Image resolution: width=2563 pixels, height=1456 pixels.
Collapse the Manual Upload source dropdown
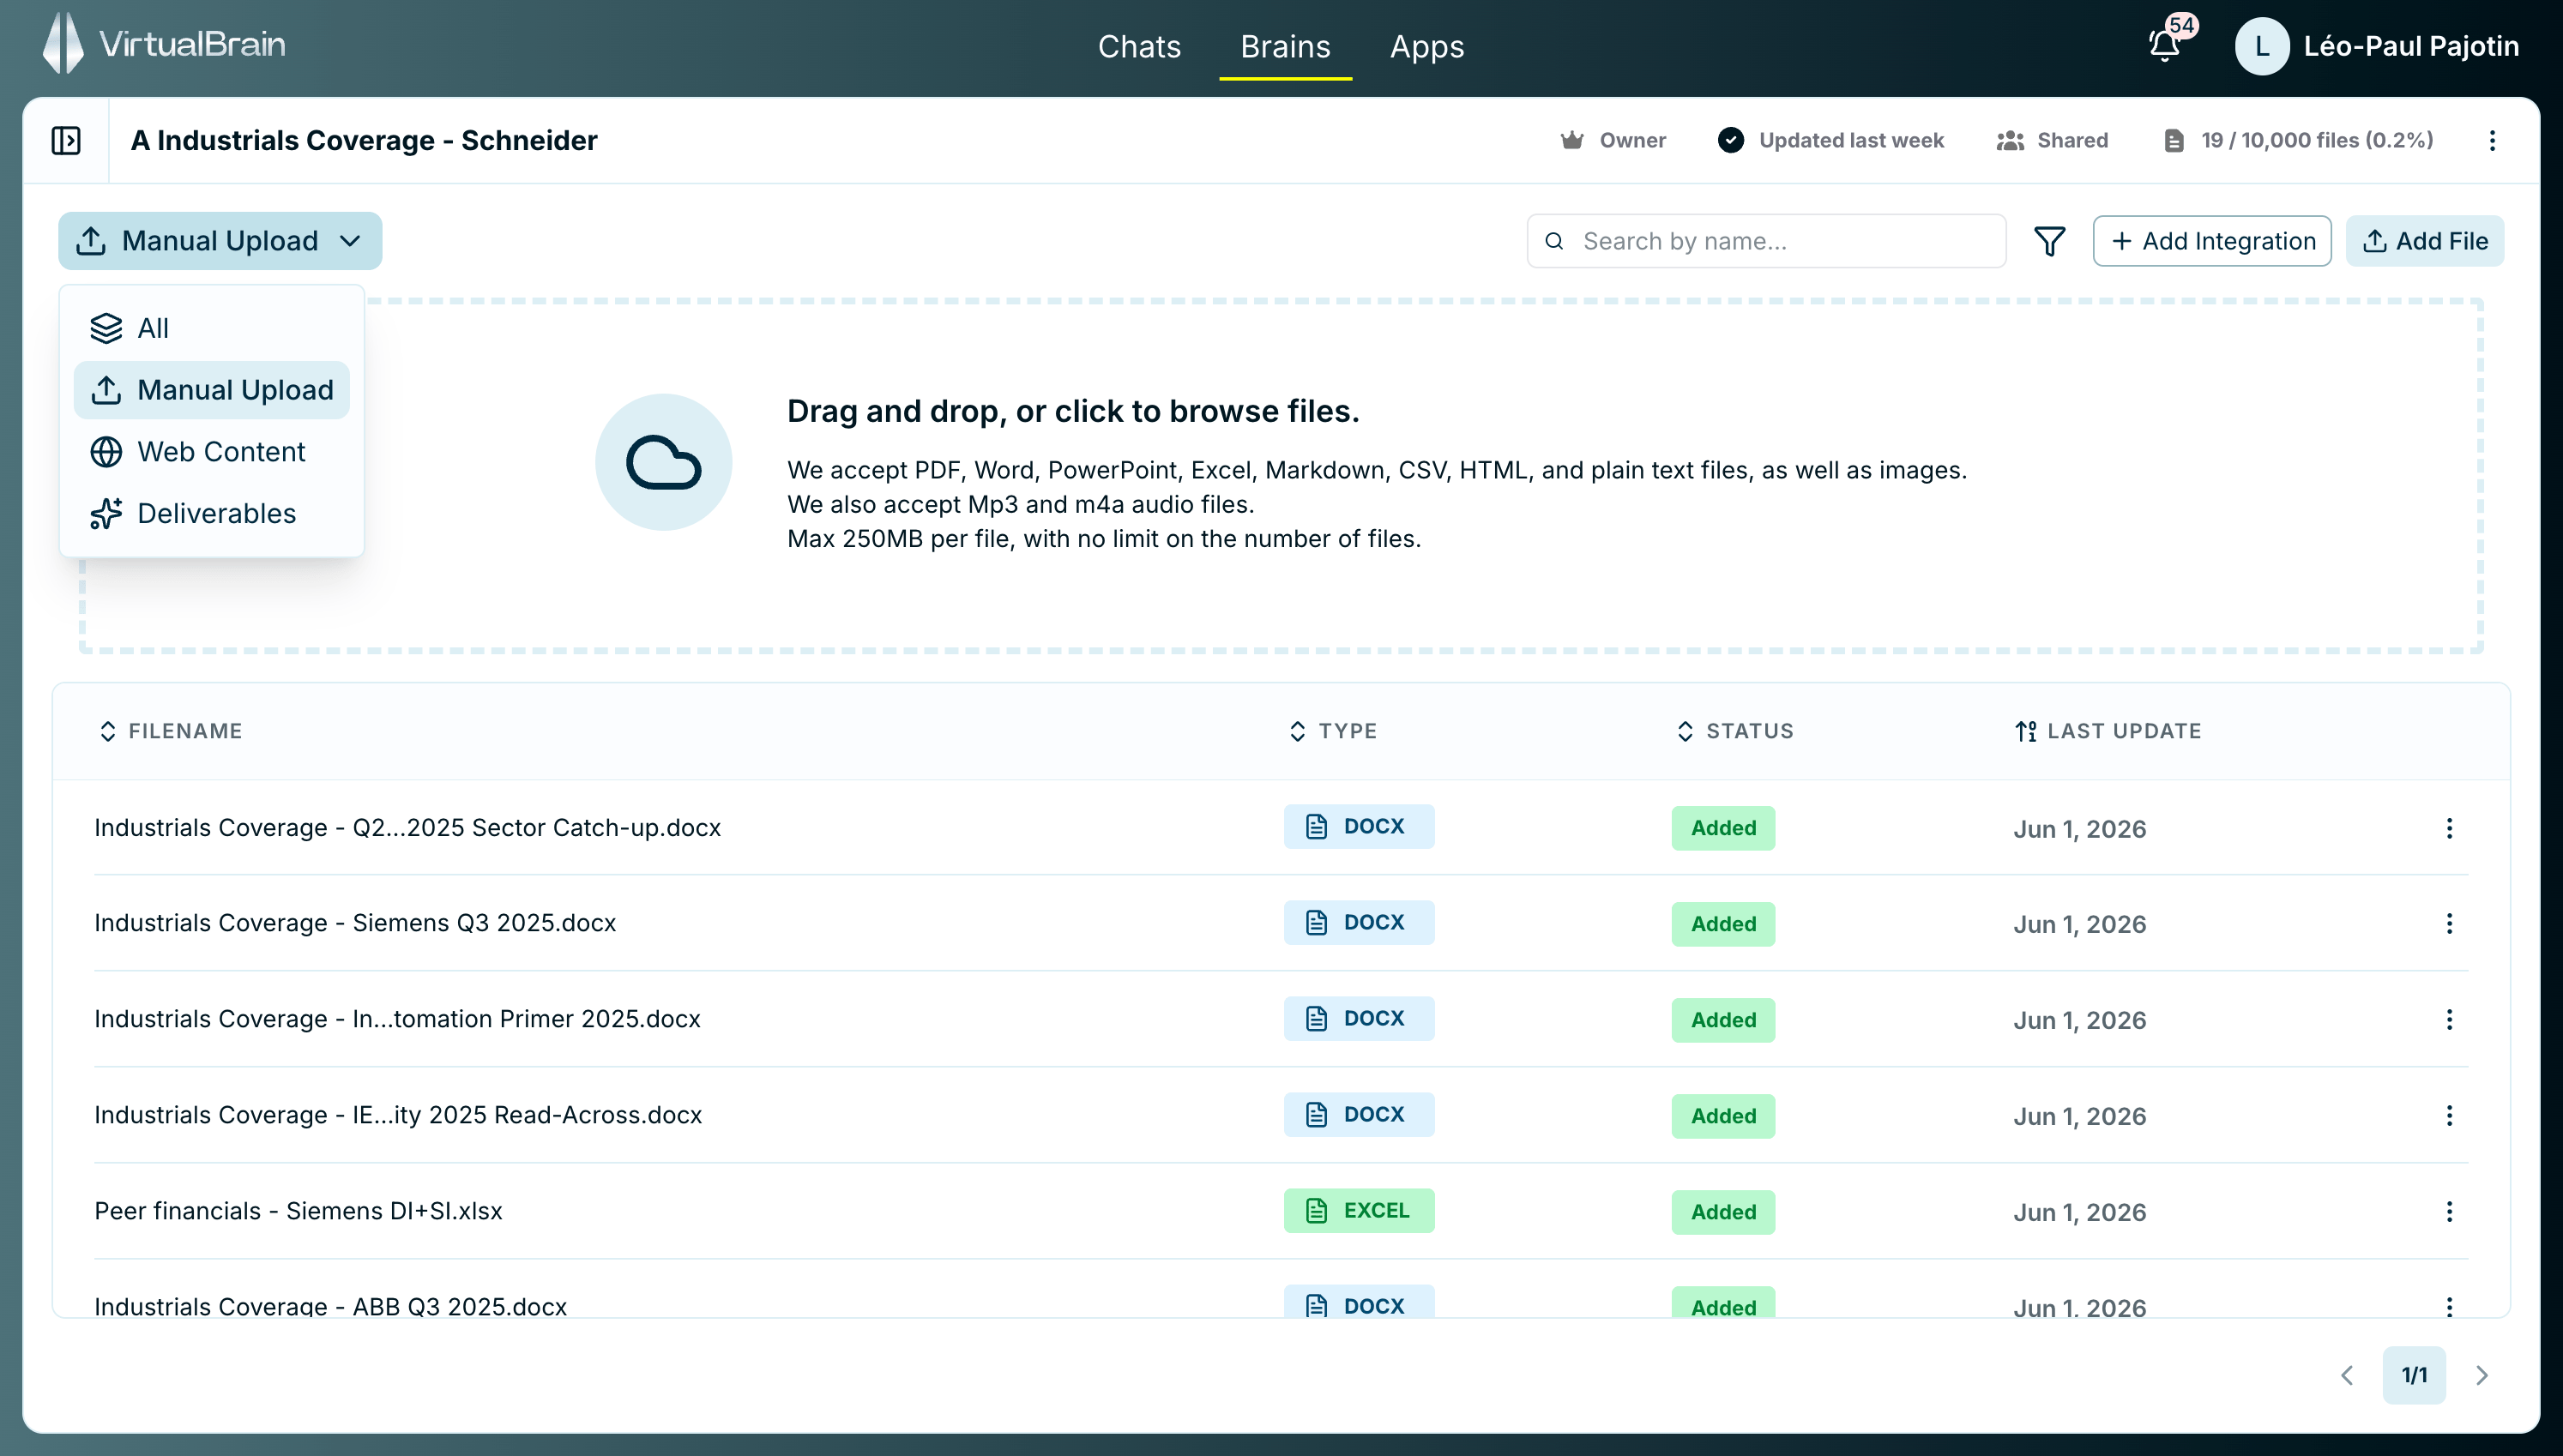click(220, 241)
